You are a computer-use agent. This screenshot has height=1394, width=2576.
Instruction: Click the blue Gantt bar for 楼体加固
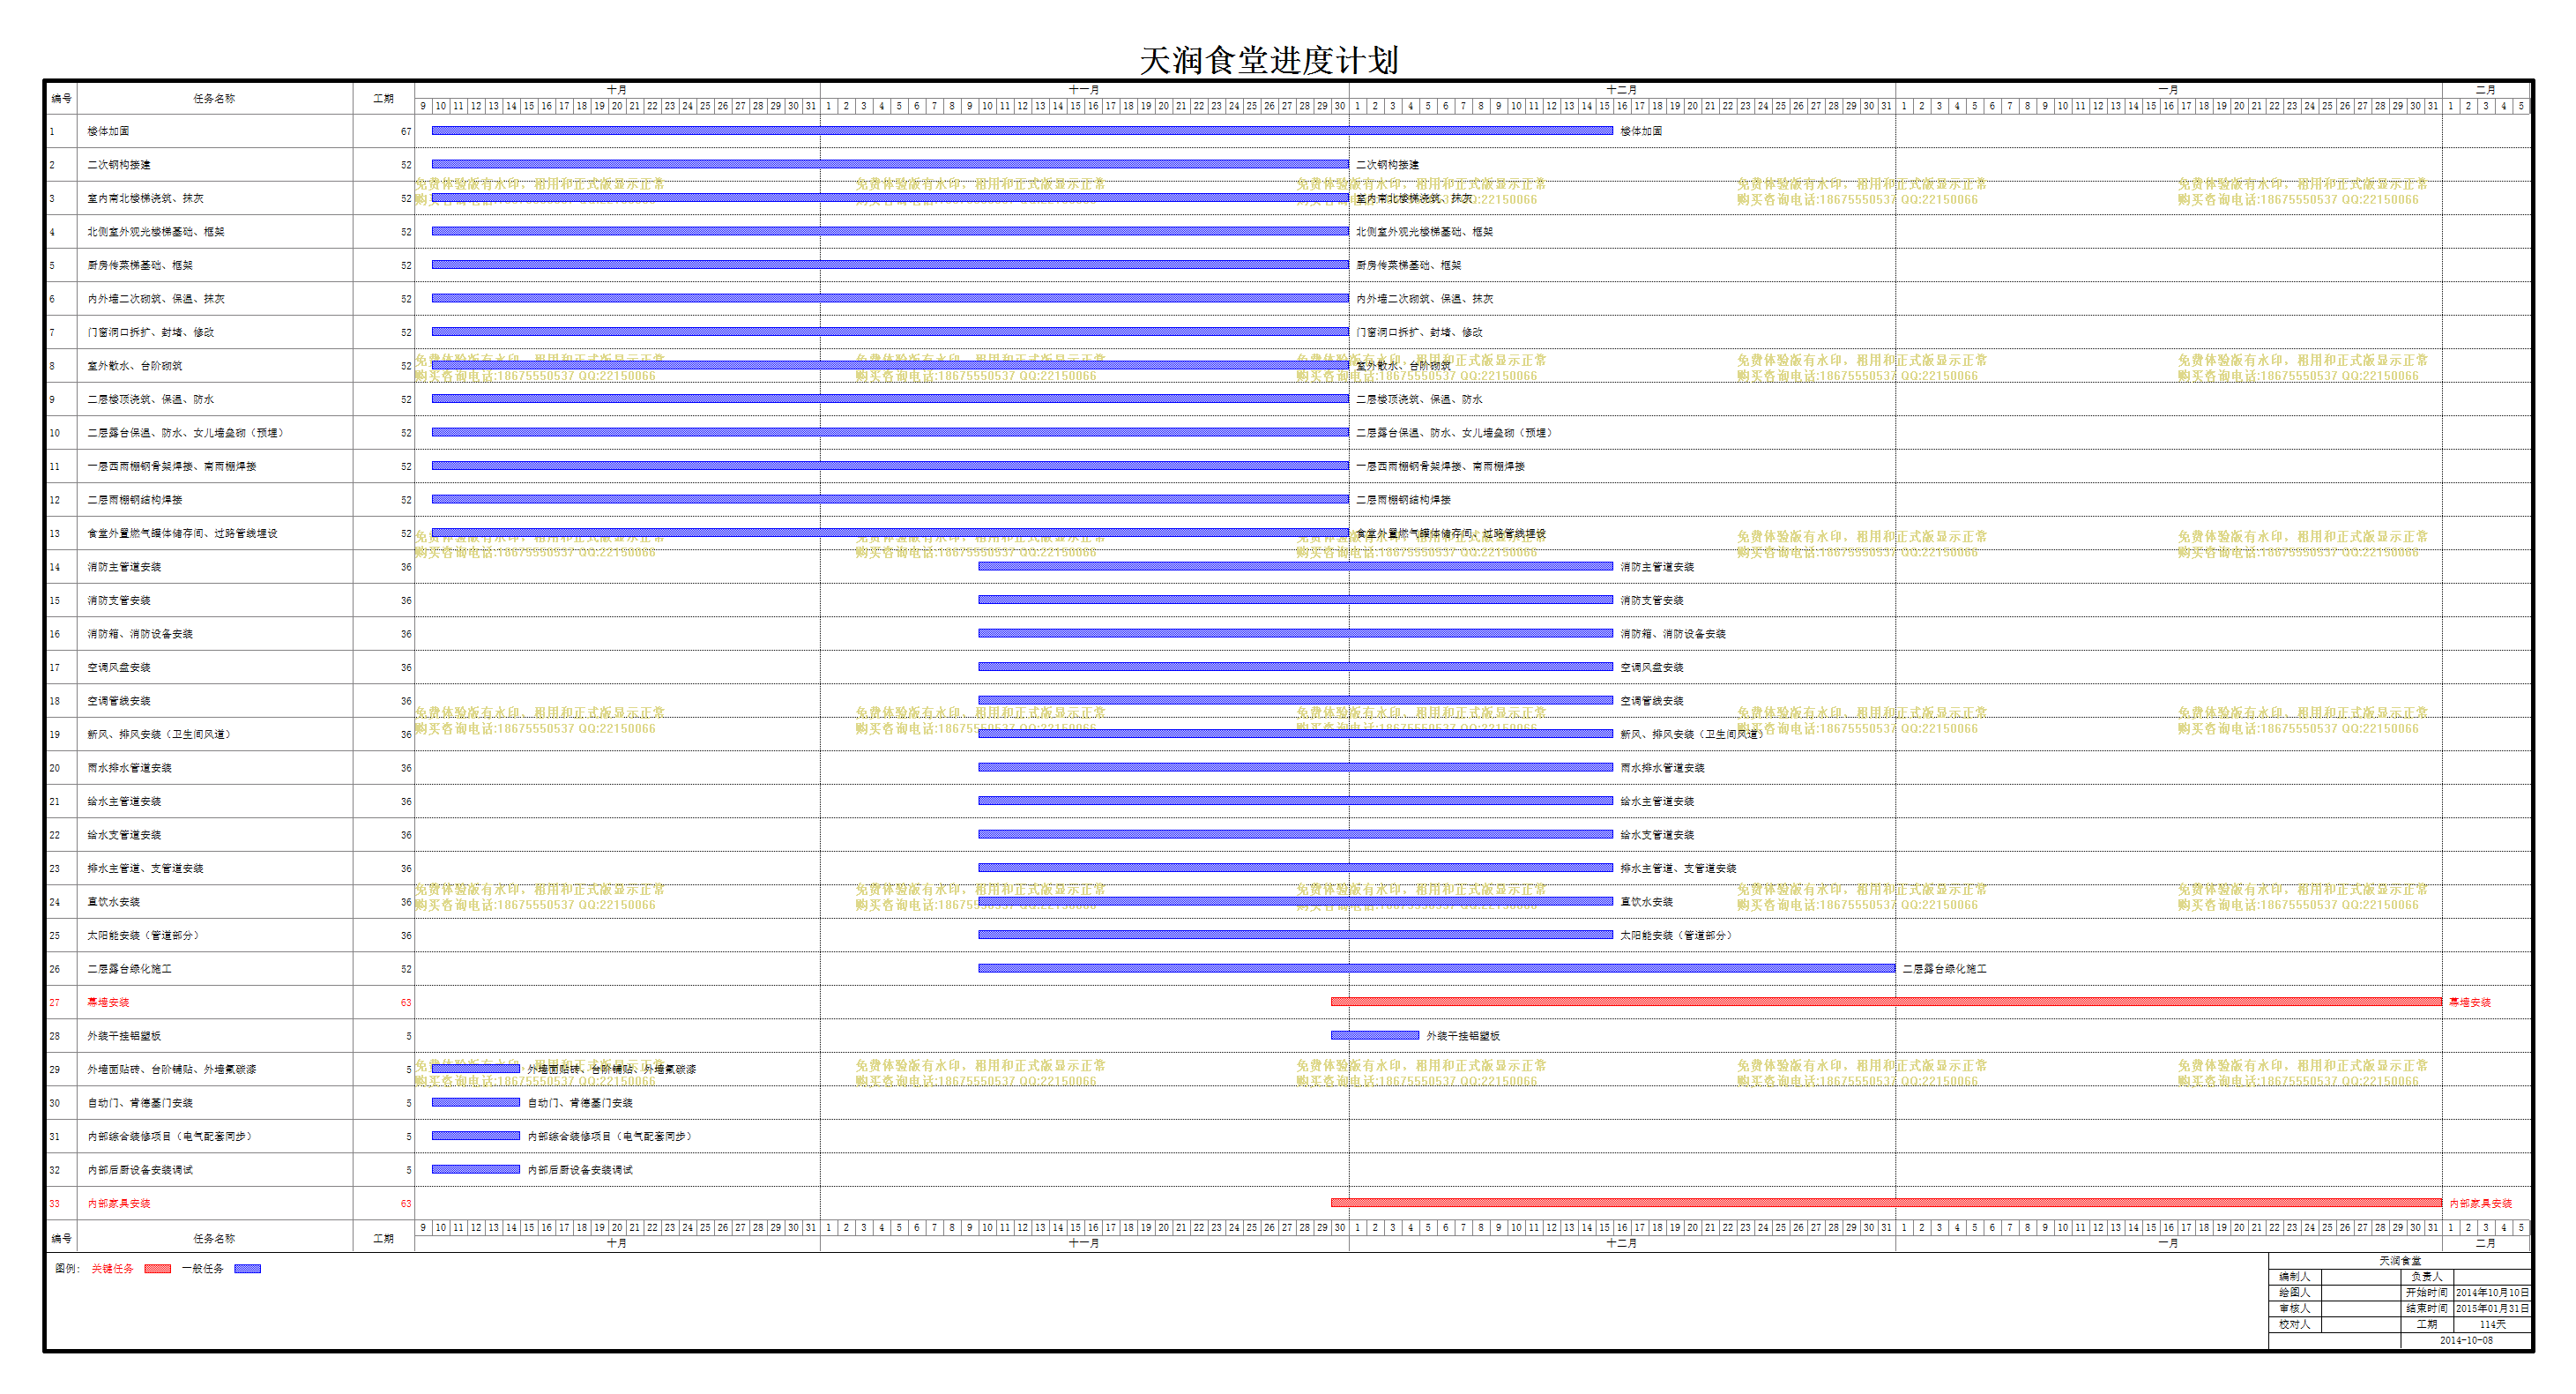1022,131
